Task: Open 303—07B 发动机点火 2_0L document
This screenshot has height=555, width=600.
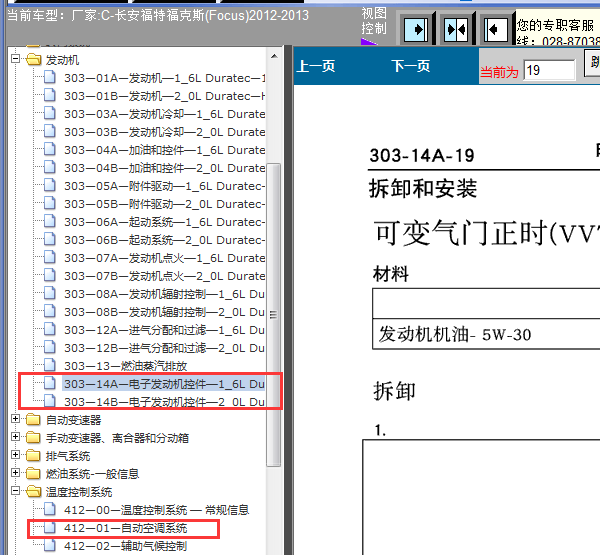Action: click(165, 276)
